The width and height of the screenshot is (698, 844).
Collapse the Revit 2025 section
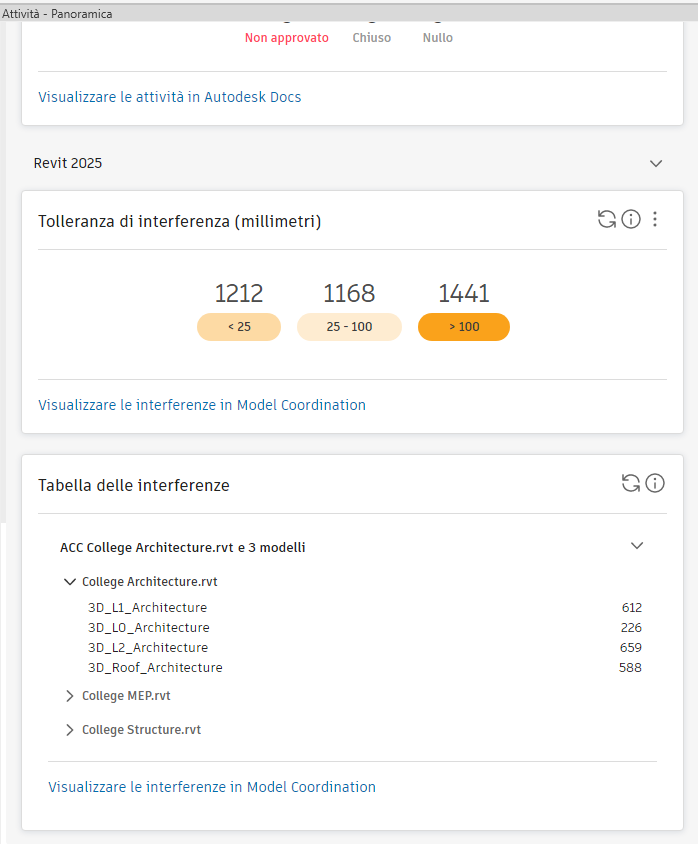point(656,163)
